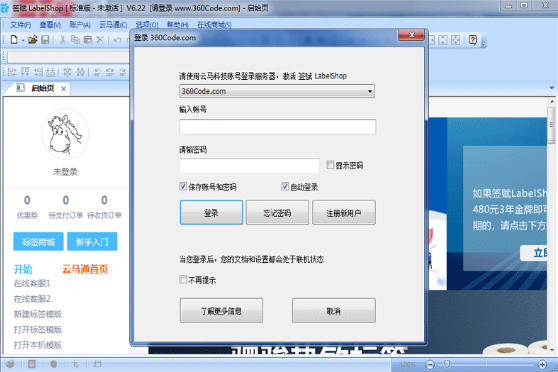Click the zoom in plus button
The image size is (558, 372).
542,364
